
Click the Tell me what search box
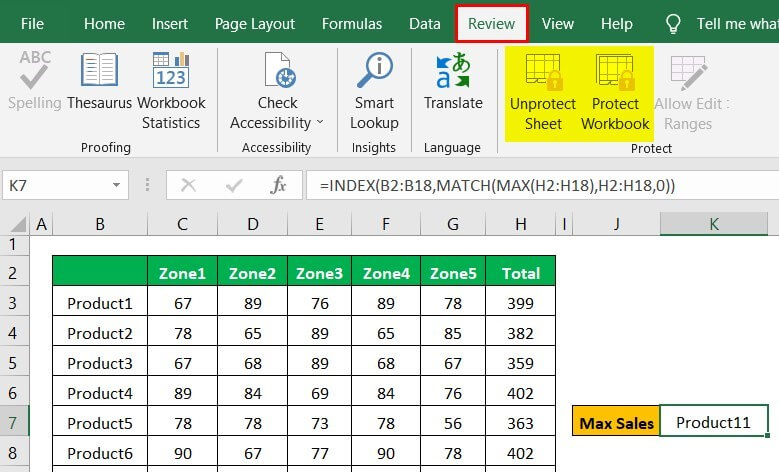coord(737,23)
